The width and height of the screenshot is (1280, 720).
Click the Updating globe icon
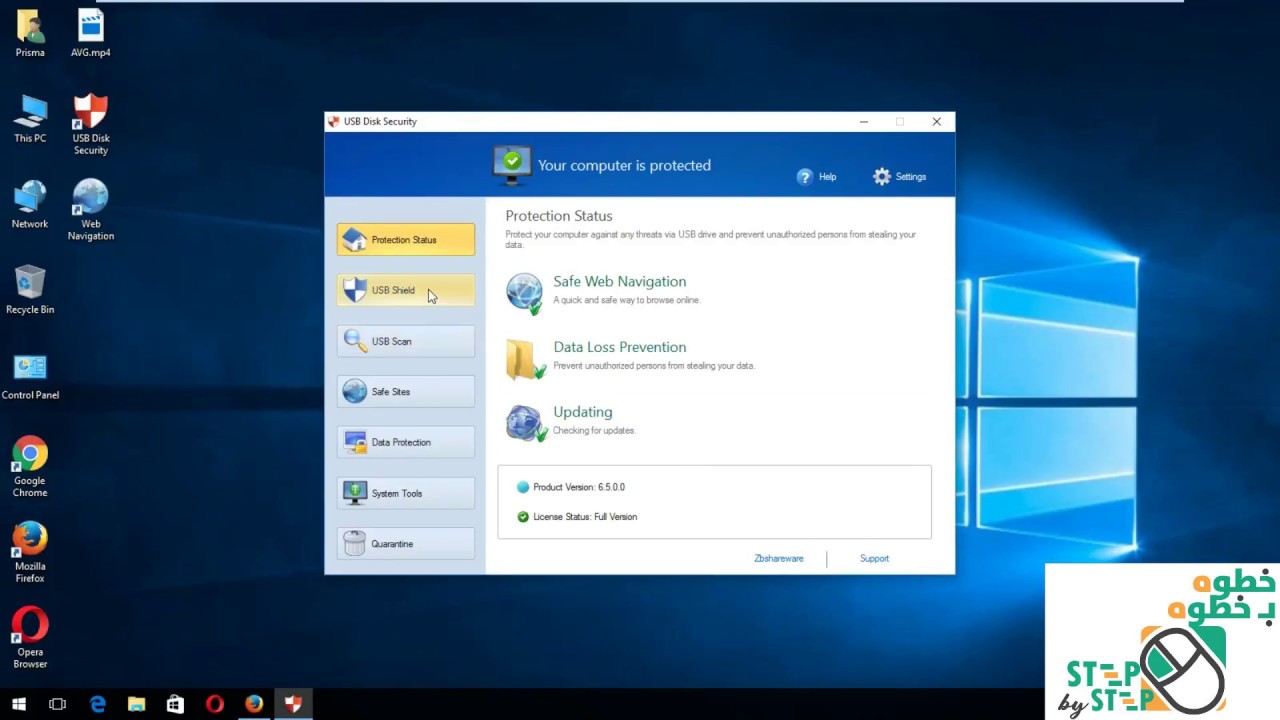click(x=526, y=423)
